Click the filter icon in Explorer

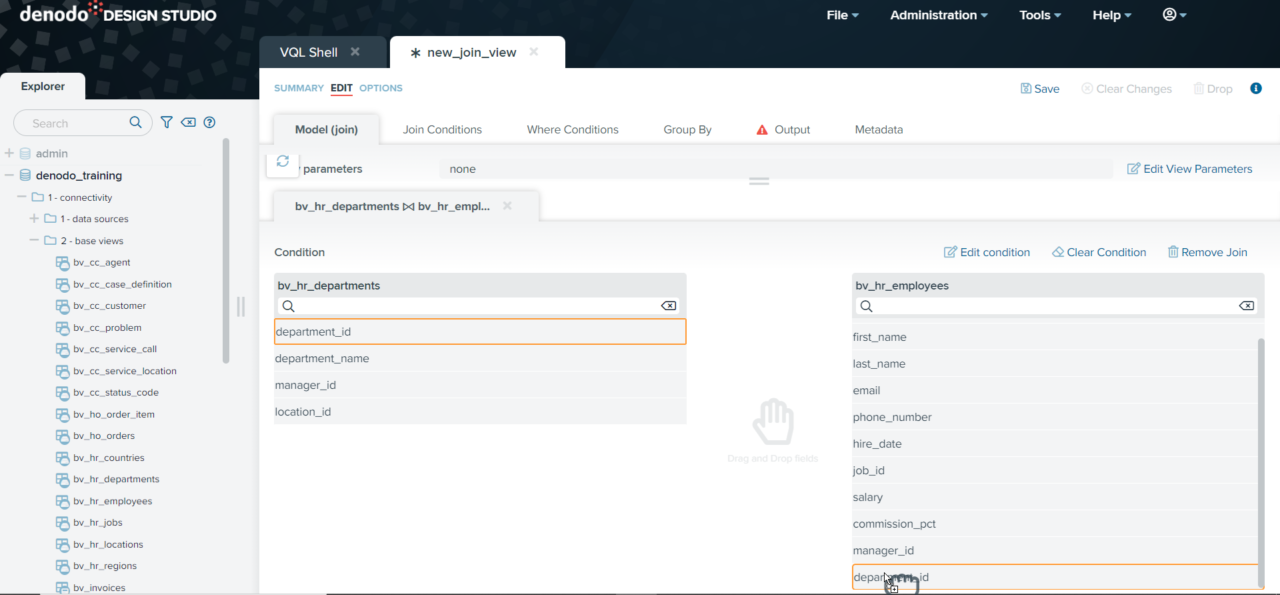[x=167, y=123]
